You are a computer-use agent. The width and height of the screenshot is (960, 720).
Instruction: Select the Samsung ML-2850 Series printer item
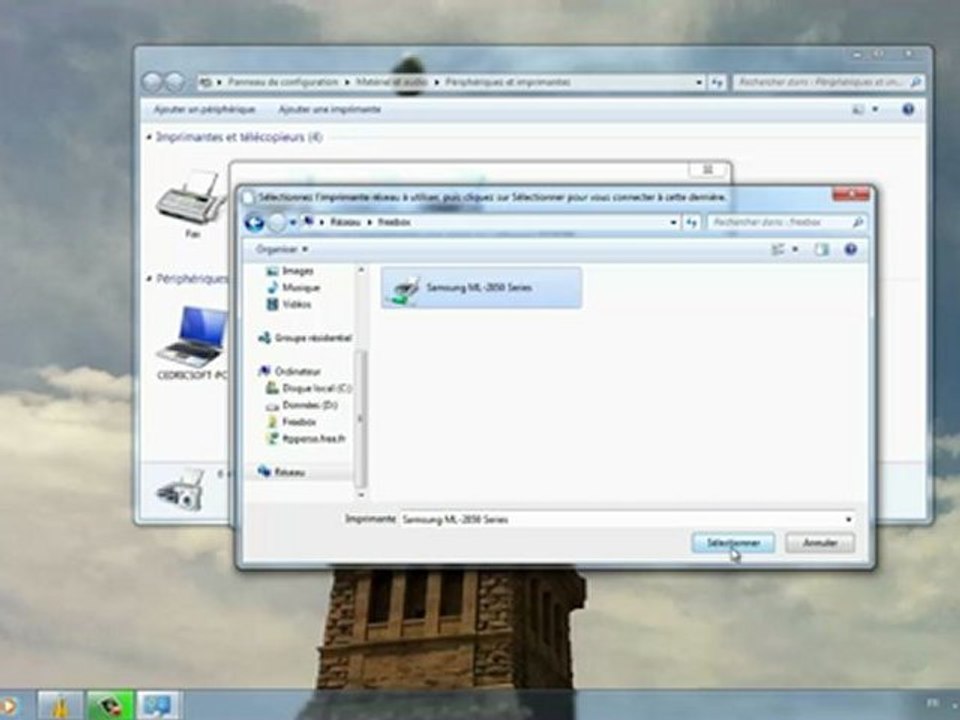pos(481,287)
